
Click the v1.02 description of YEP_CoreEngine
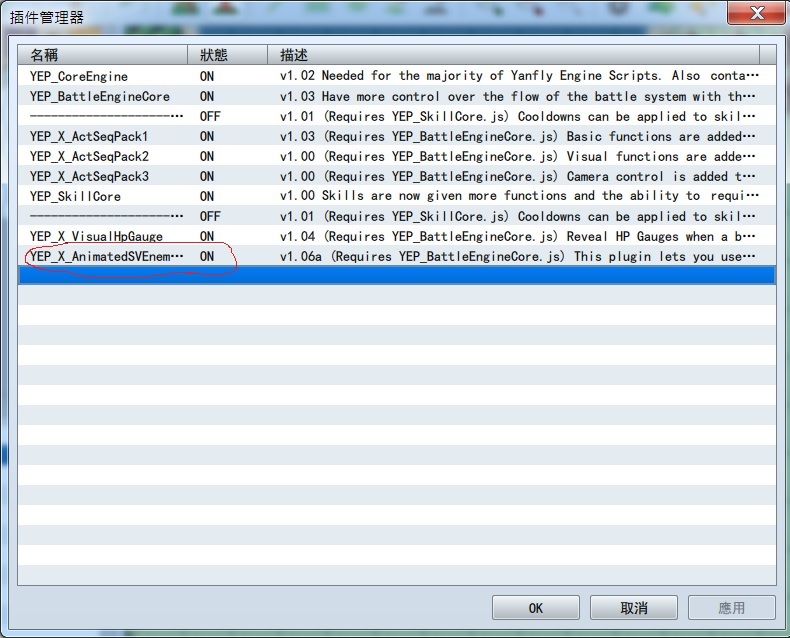(x=519, y=76)
